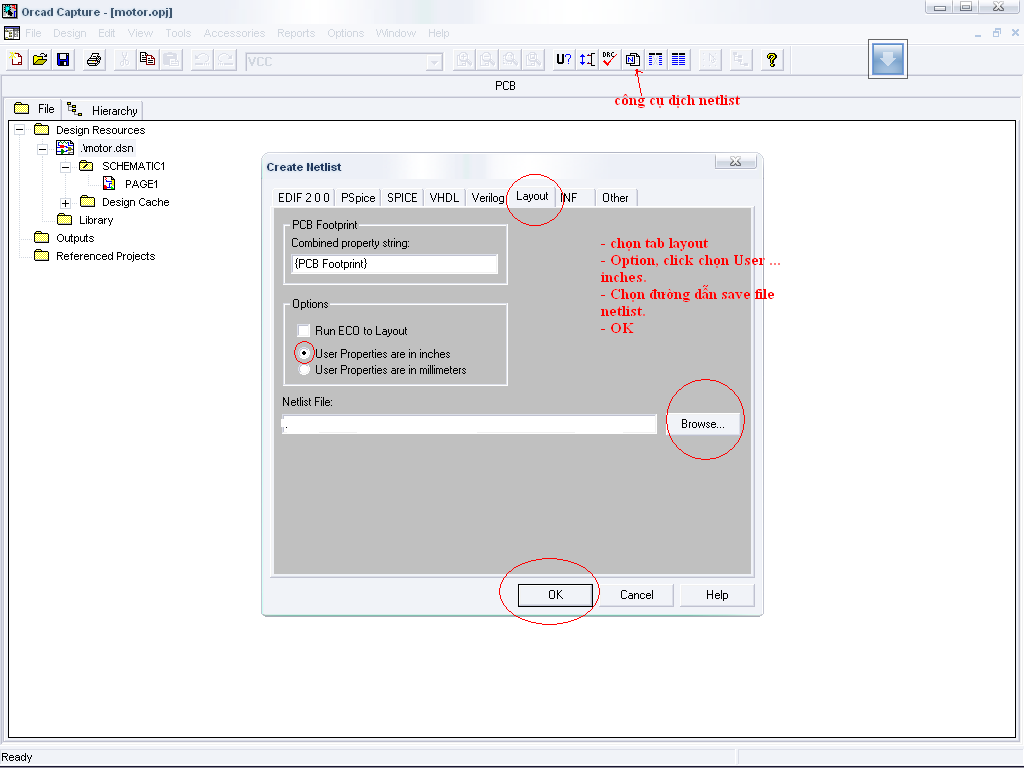Image resolution: width=1024 pixels, height=768 pixels.
Task: Switch to the PSpice tab
Action: pyautogui.click(x=358, y=198)
